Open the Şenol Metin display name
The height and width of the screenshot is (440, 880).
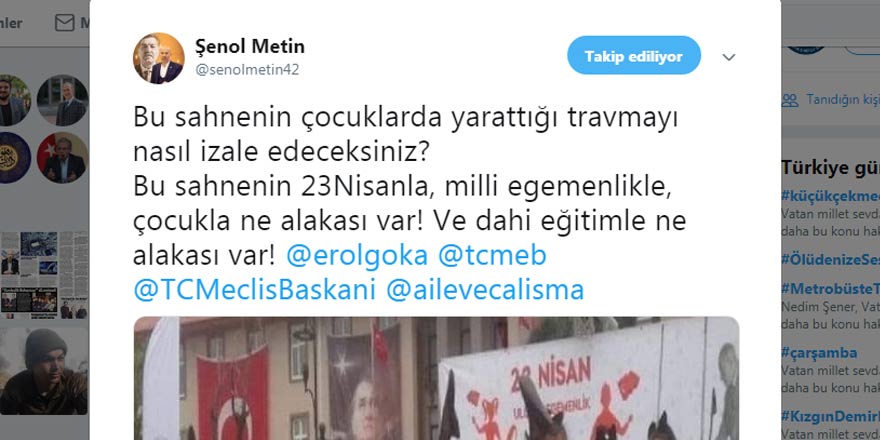[x=250, y=47]
